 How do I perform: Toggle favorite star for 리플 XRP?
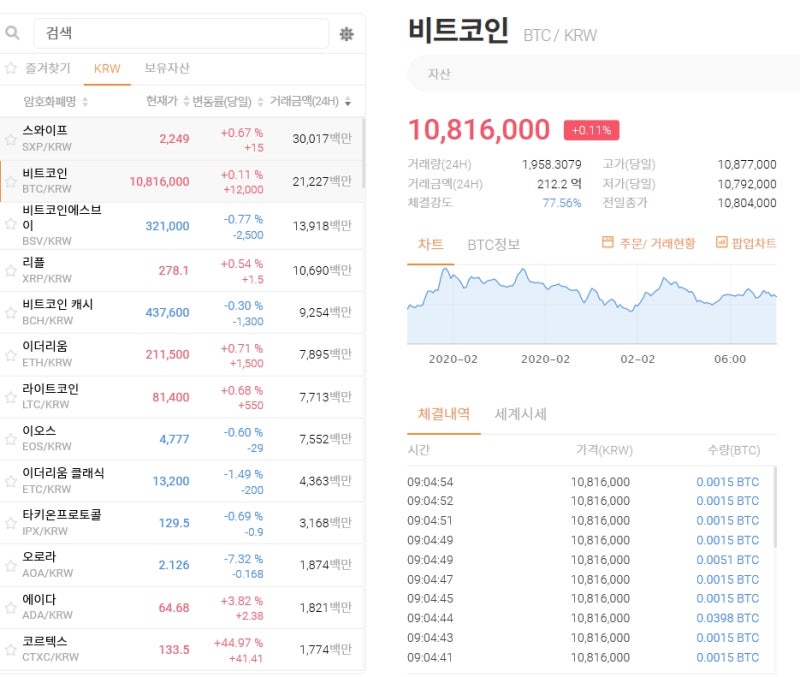point(11,271)
